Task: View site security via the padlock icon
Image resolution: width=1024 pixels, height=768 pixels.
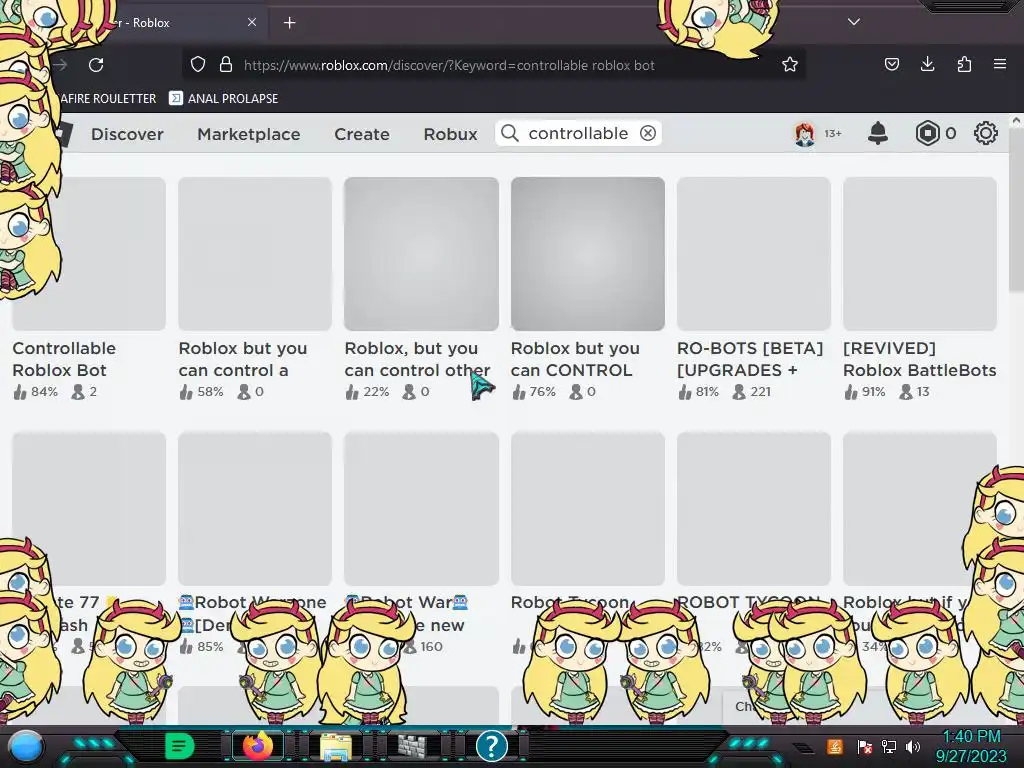Action: pyautogui.click(x=226, y=64)
